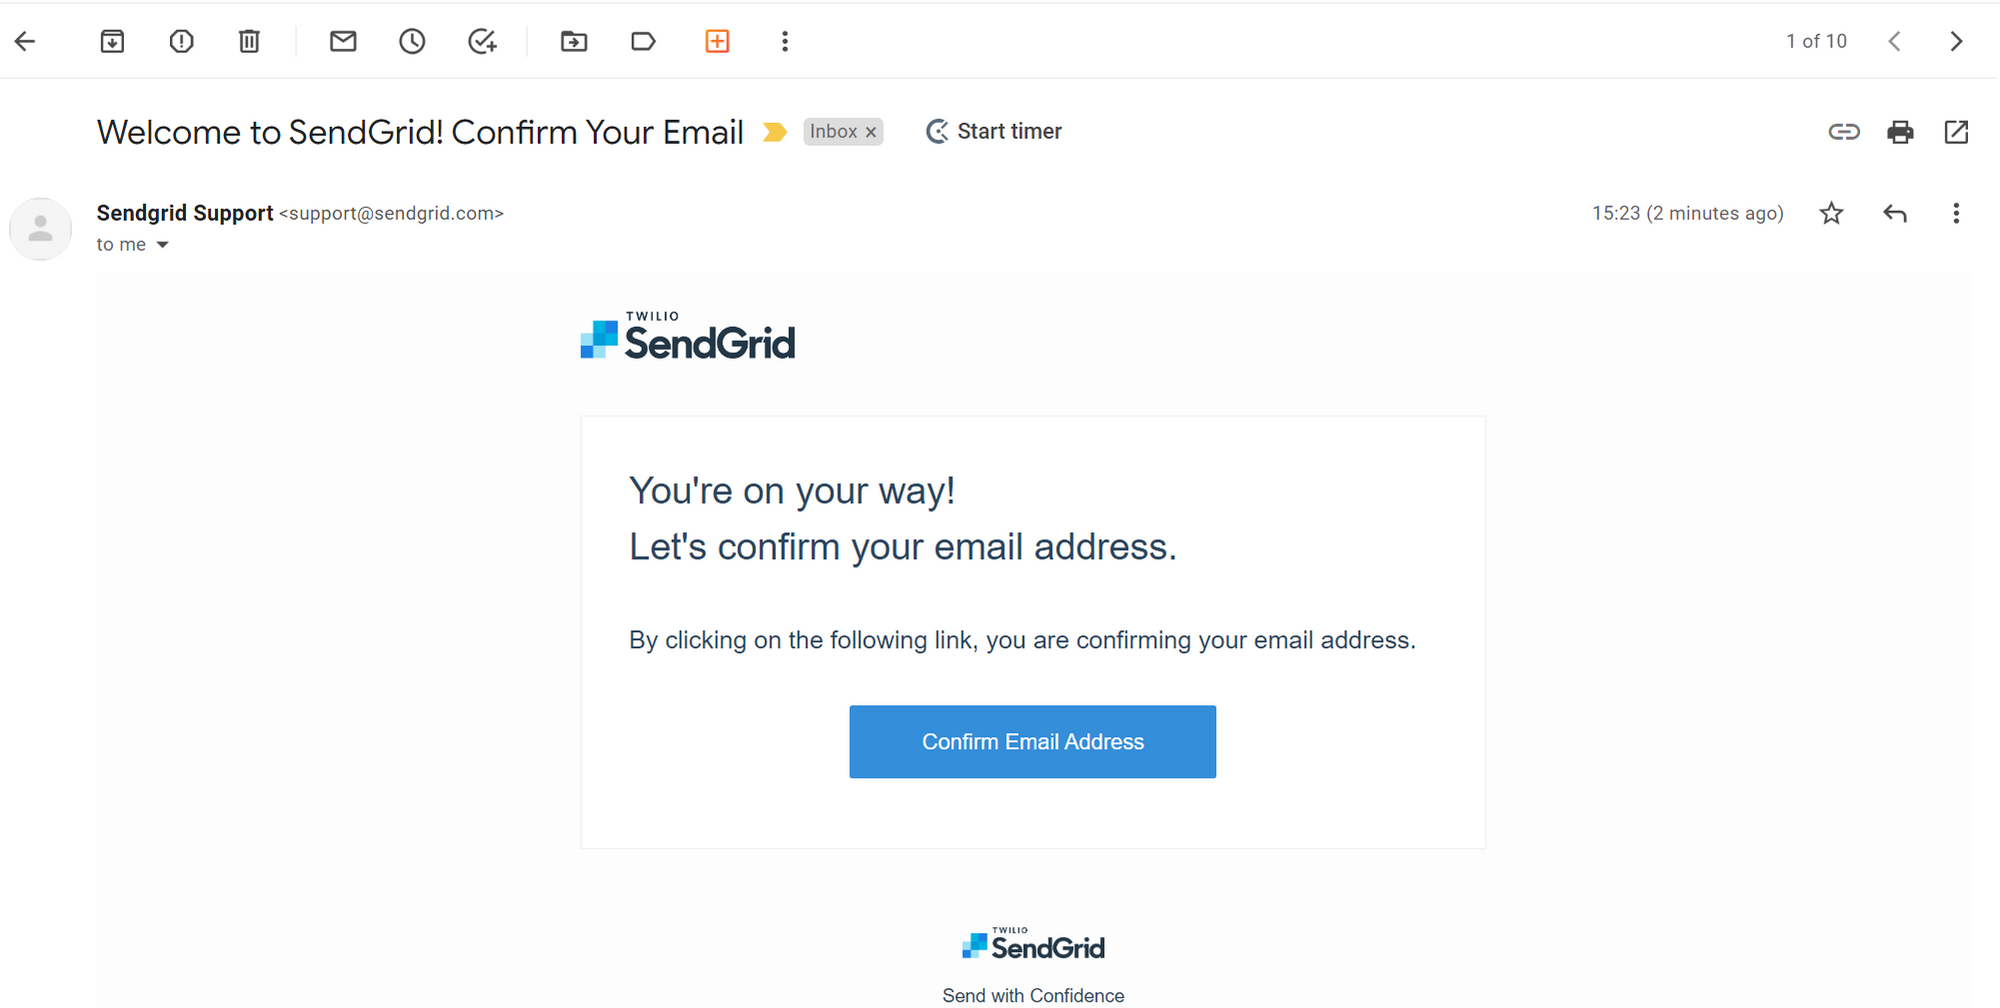Open the toolbar More options menu
Image resolution: width=2000 pixels, height=1008 pixels.
785,41
